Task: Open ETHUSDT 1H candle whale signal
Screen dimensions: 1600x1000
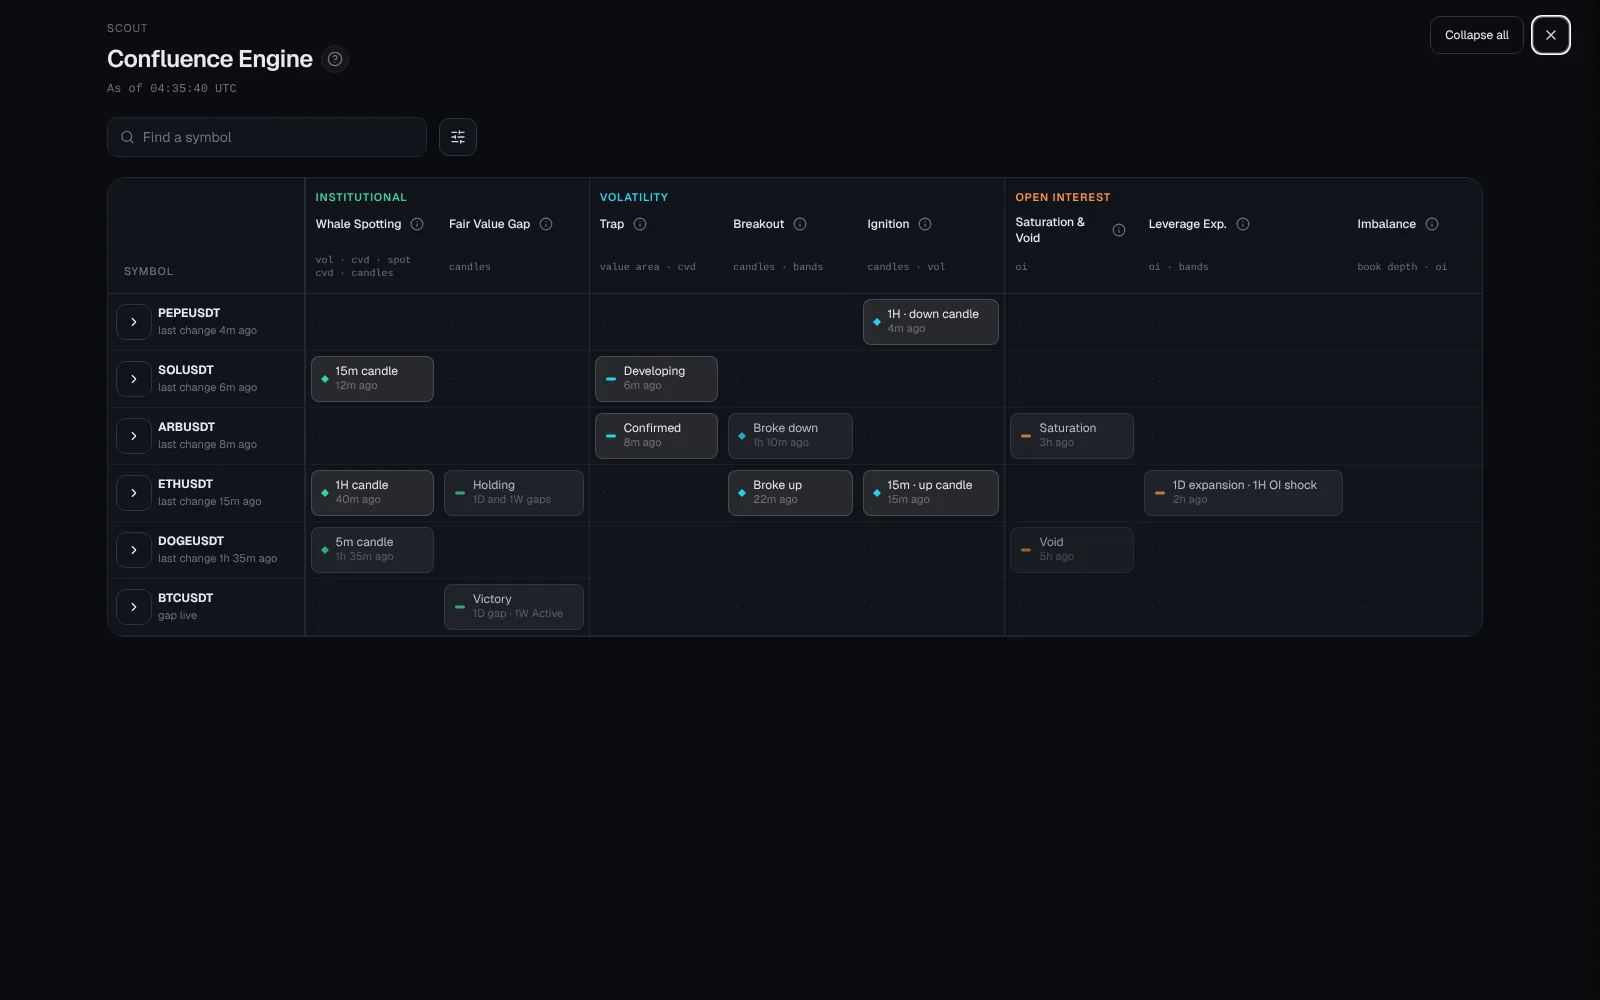Action: pos(372,493)
